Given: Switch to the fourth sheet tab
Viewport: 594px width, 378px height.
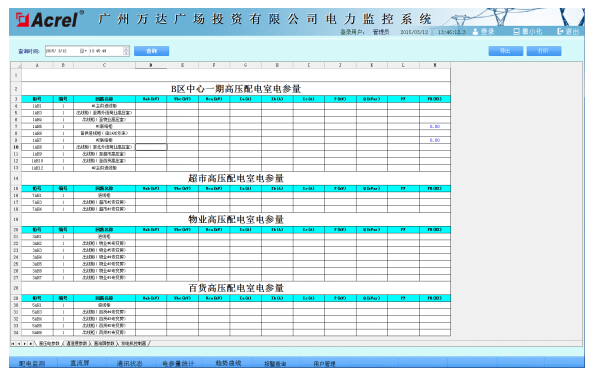Looking at the screenshot, I should pos(133,344).
